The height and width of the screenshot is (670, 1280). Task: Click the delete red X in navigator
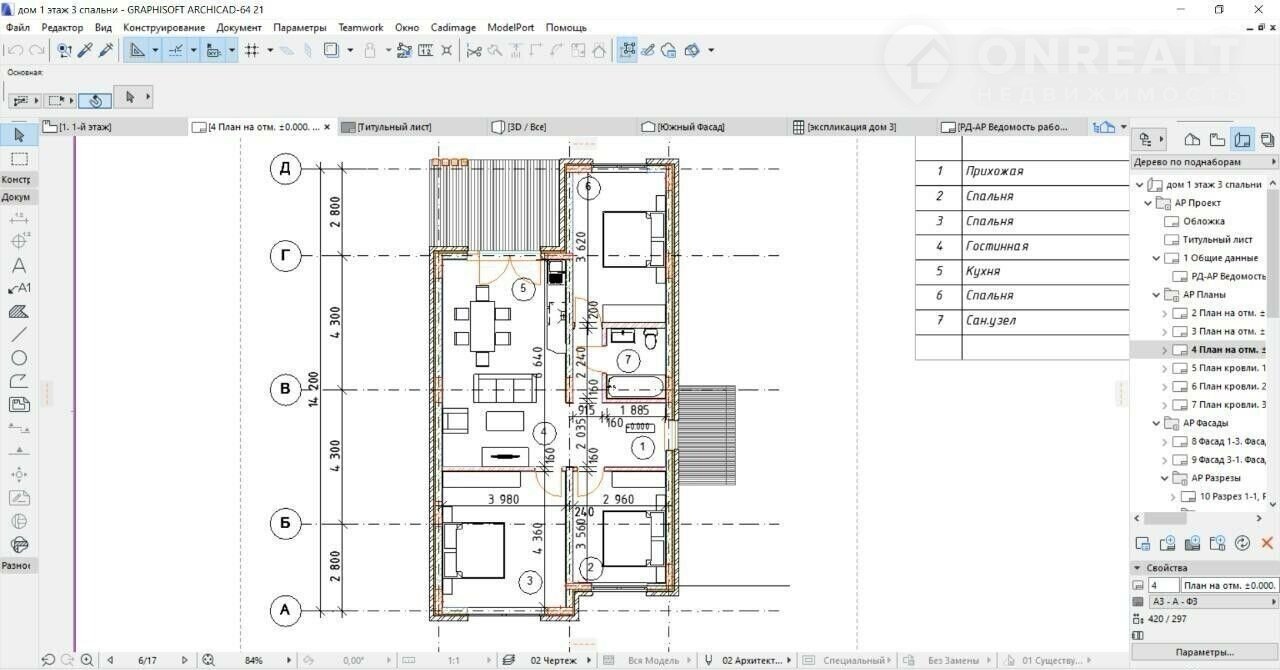[1267, 543]
